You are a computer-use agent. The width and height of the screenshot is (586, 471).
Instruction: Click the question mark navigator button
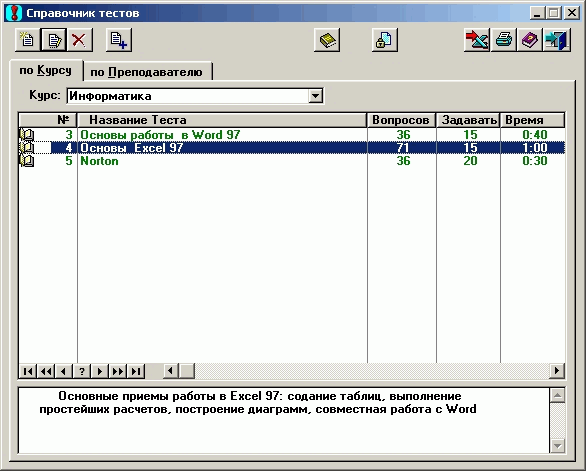(81, 371)
